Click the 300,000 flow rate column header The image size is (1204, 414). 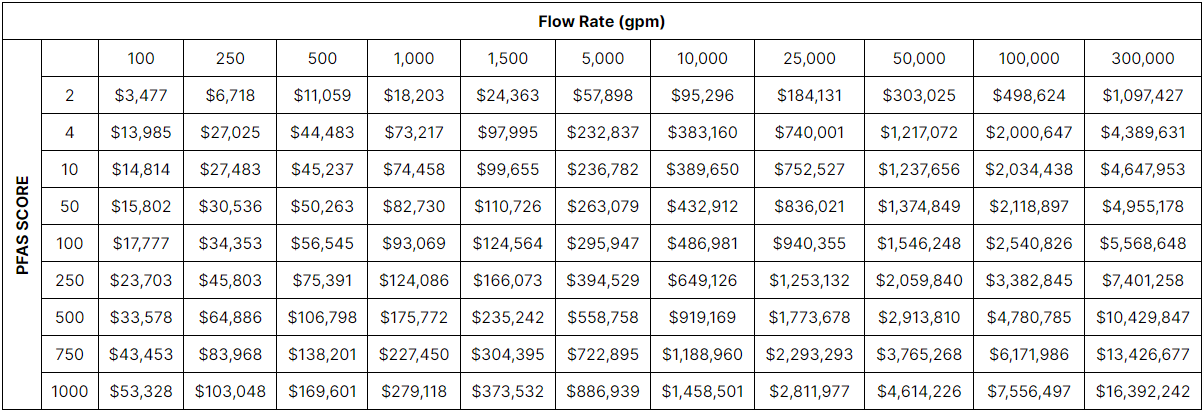tap(1143, 59)
